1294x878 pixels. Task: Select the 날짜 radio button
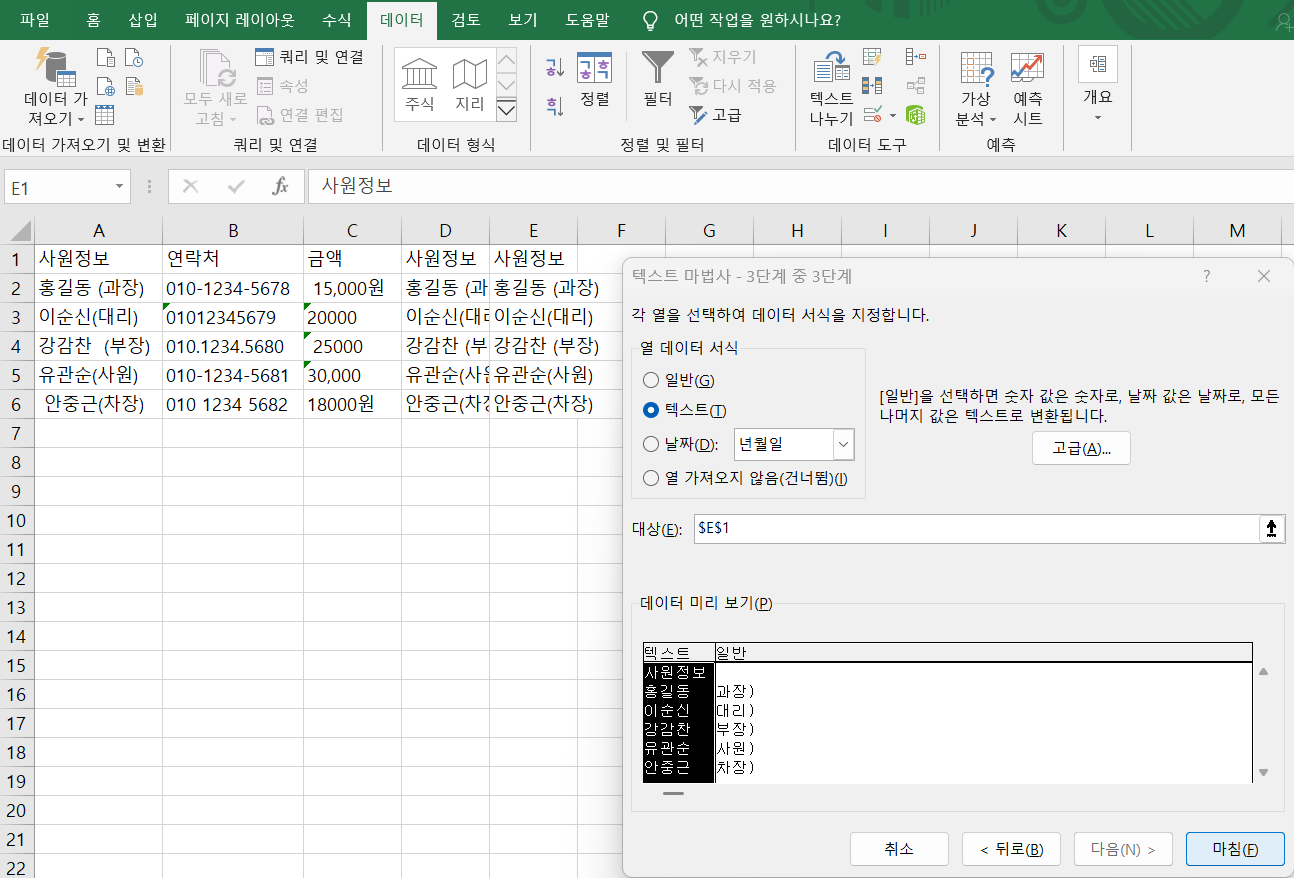pos(651,444)
